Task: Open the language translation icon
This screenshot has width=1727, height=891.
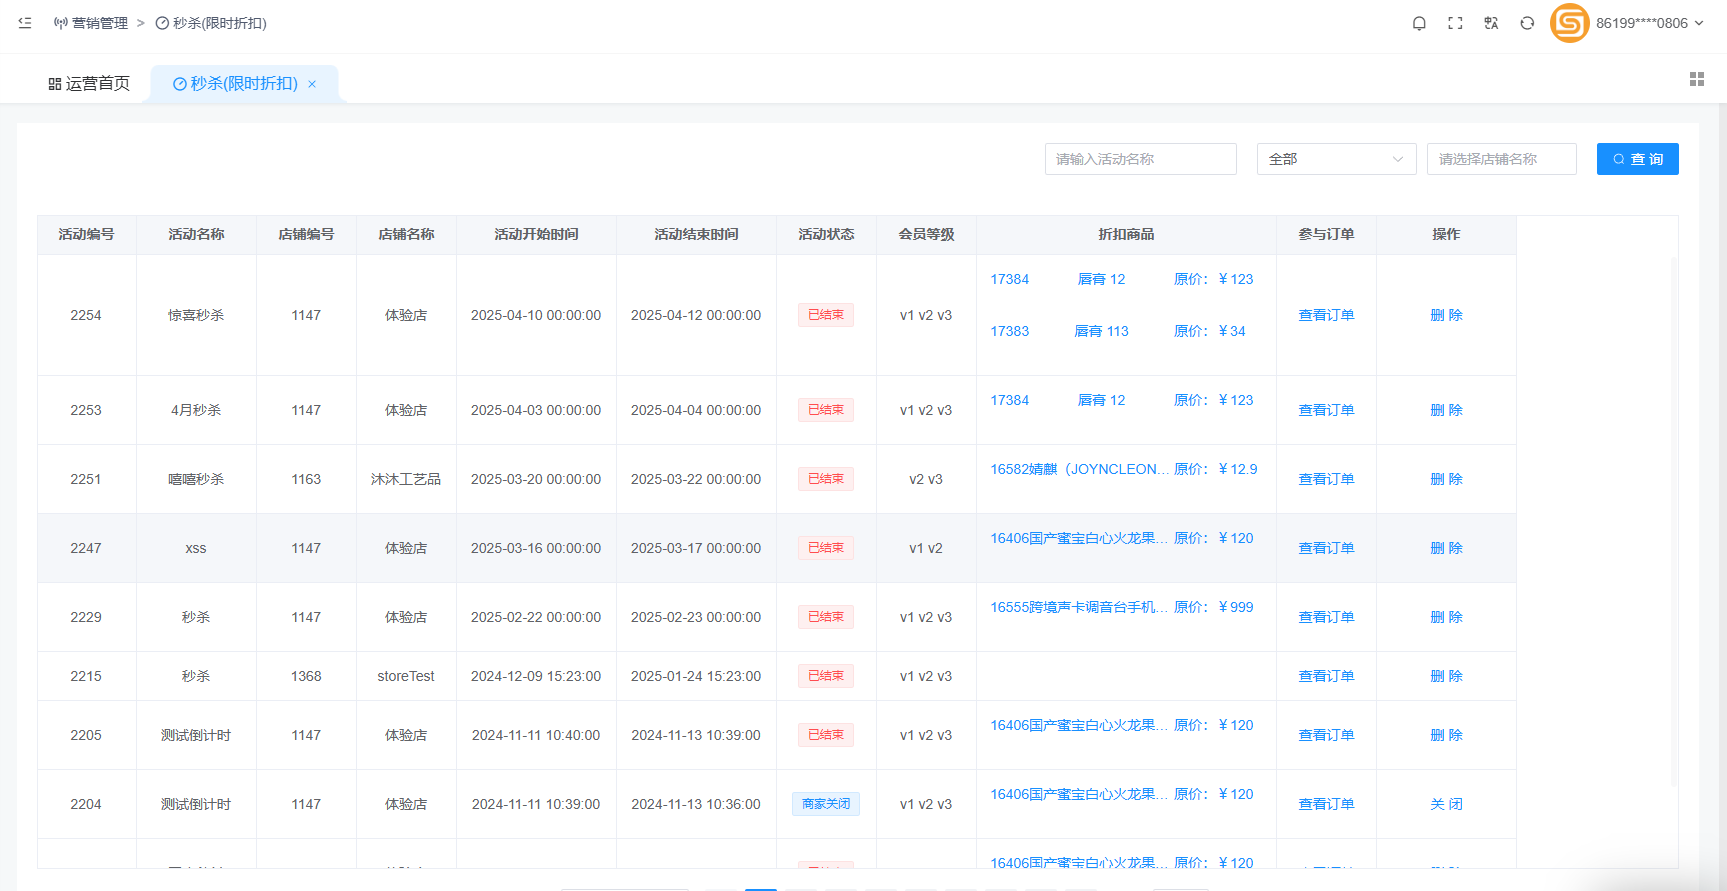Action: tap(1491, 23)
